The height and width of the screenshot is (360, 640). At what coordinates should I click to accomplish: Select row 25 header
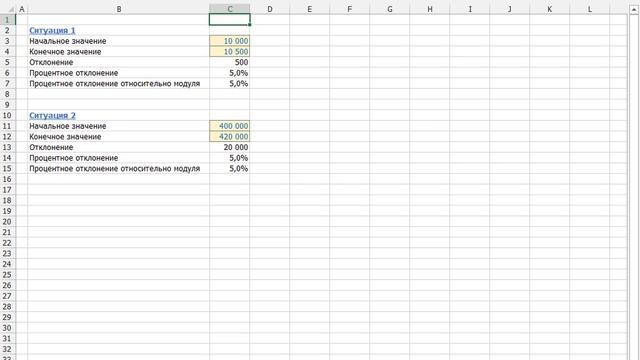(7, 274)
